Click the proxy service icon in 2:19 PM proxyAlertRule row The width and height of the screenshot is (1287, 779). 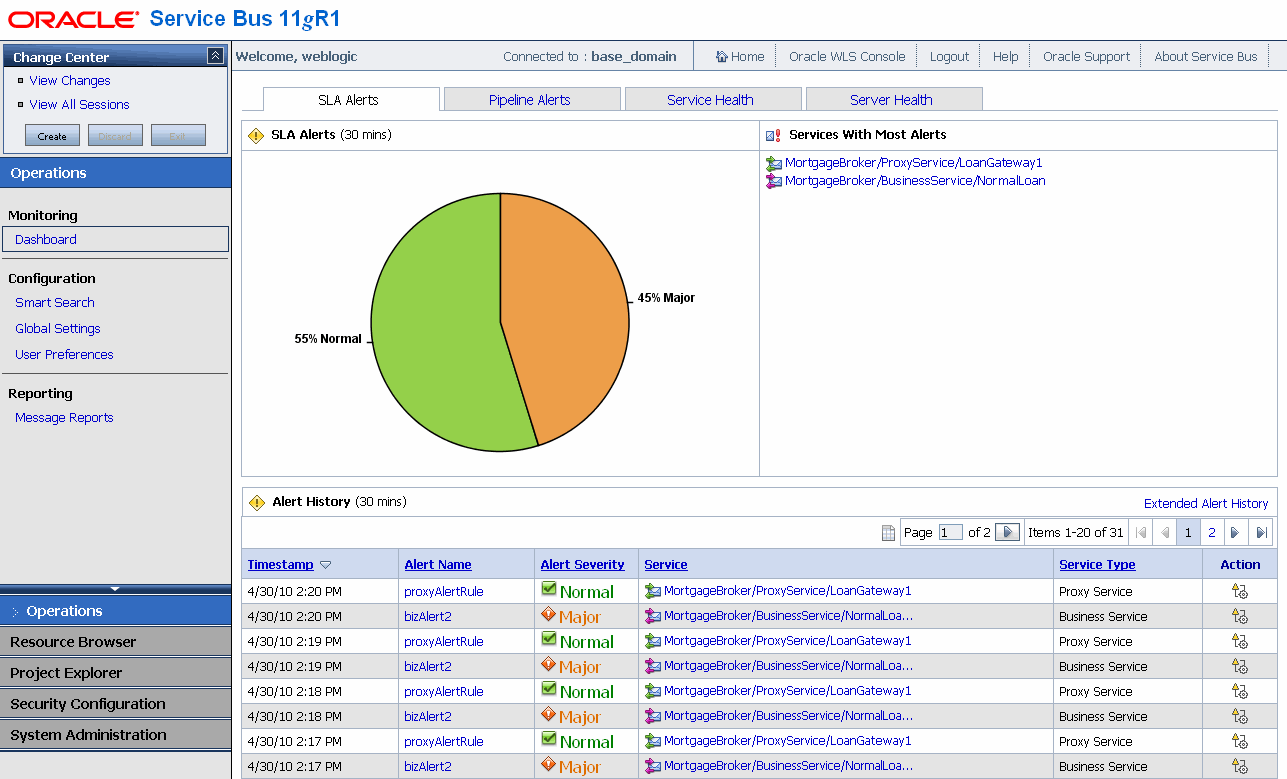[x=653, y=641]
